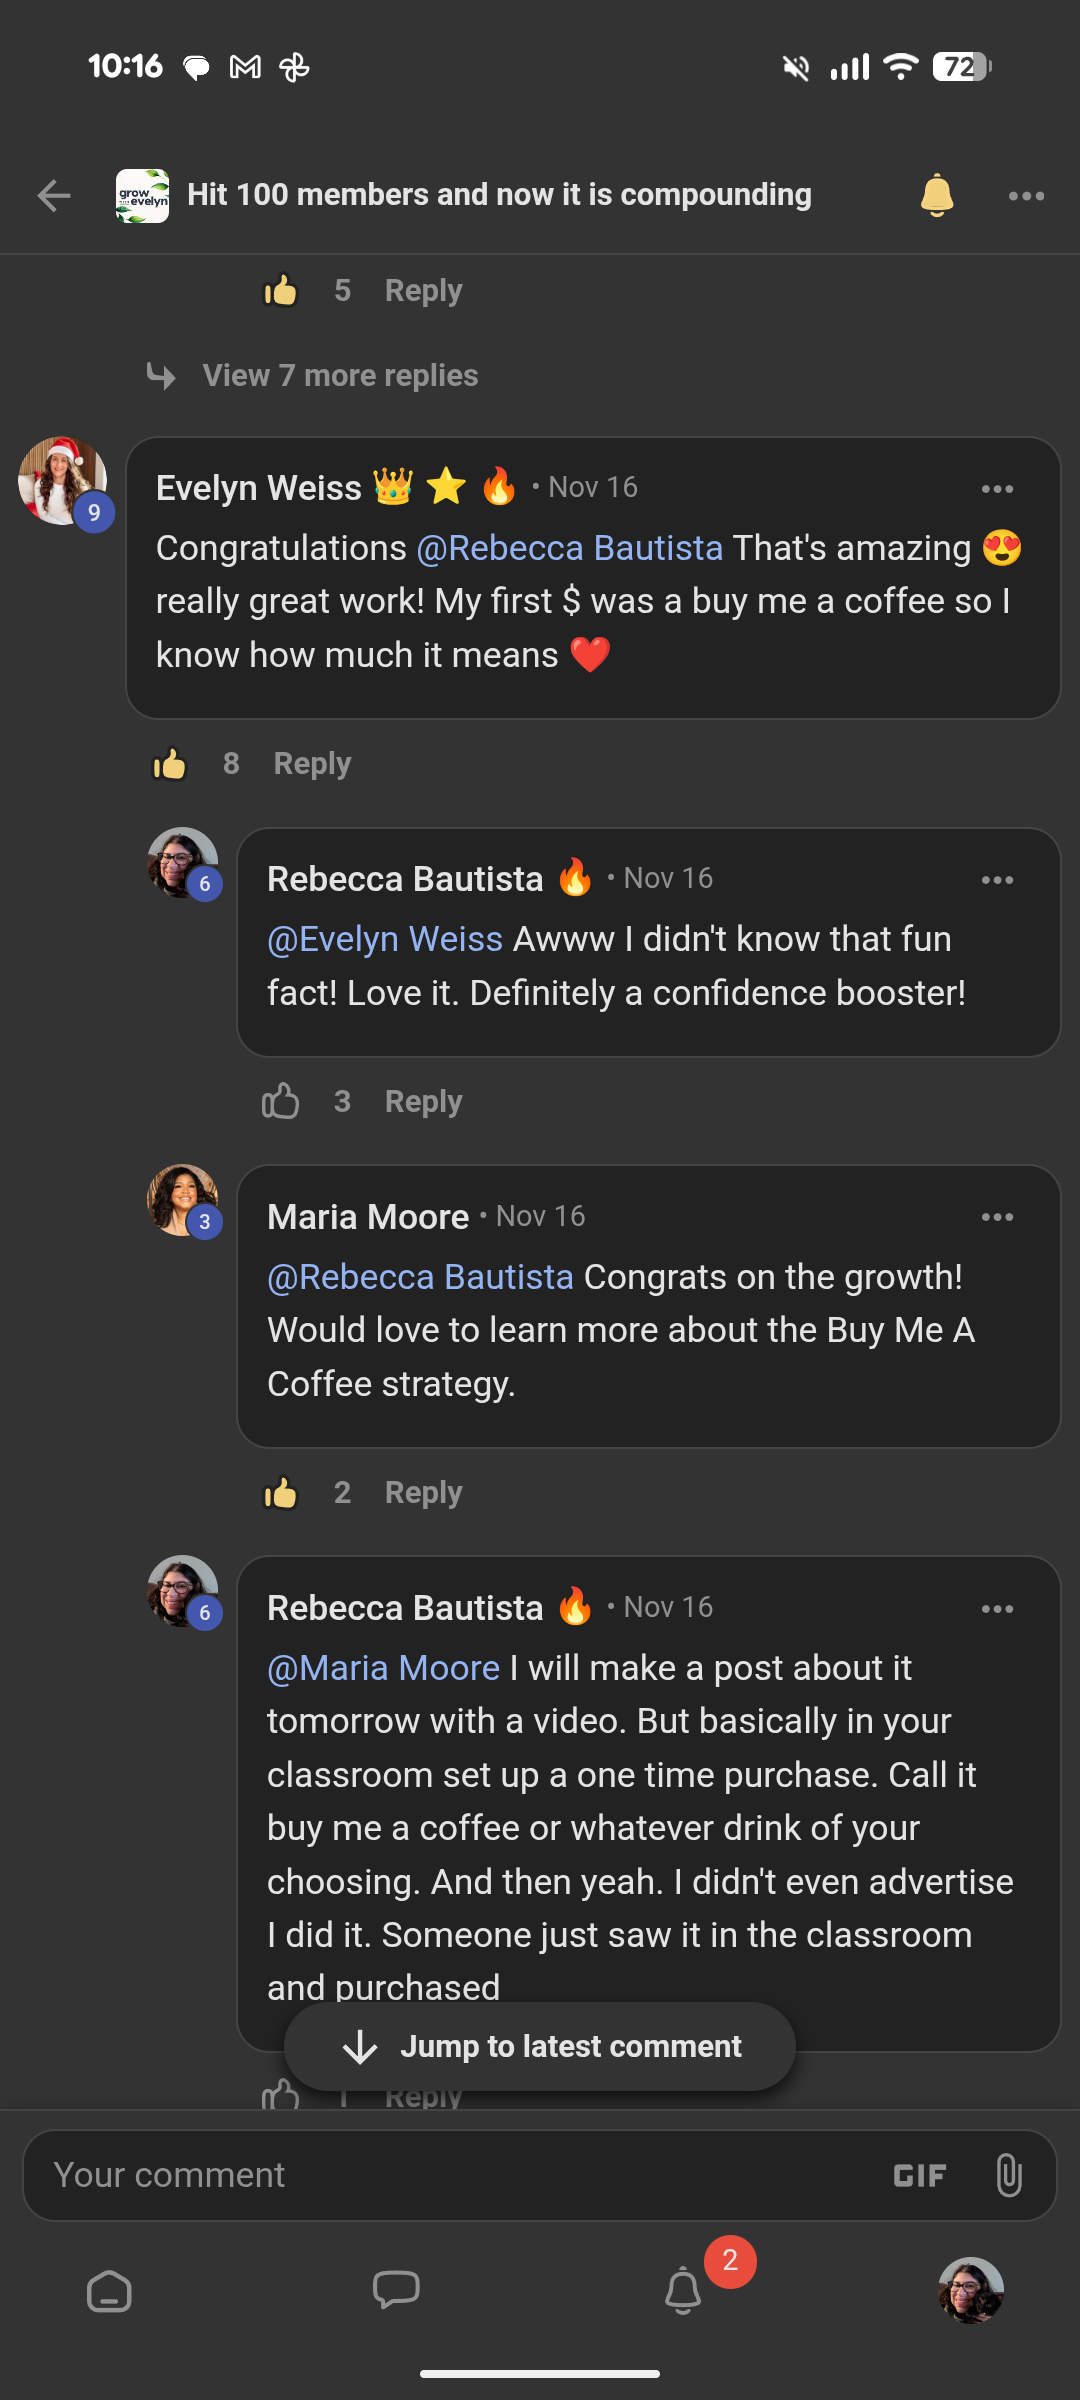Viewport: 1080px width, 2400px height.
Task: Go back using the top-left arrow
Action: 54,195
